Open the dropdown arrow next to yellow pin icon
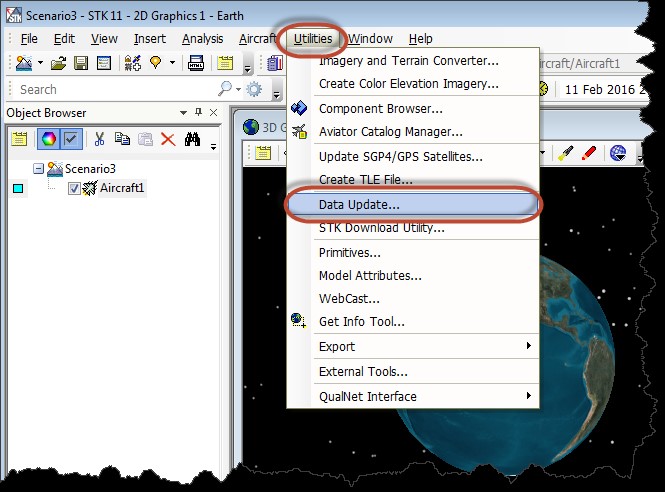665x492 pixels. (x=172, y=63)
